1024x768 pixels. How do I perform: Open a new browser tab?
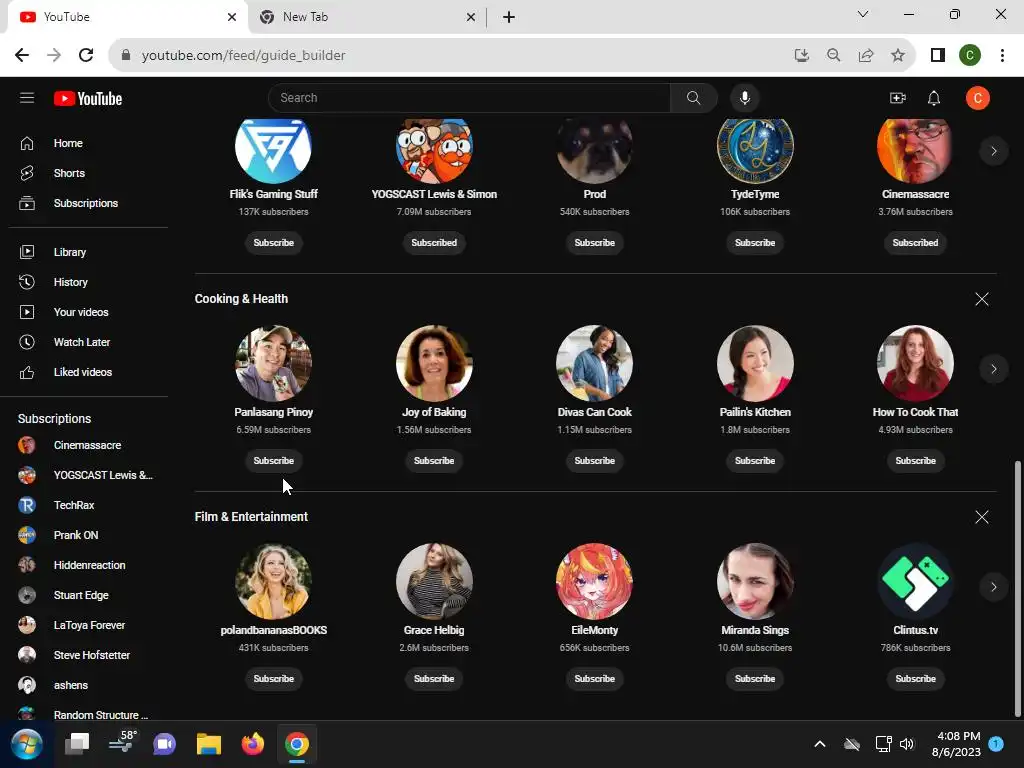(x=509, y=17)
